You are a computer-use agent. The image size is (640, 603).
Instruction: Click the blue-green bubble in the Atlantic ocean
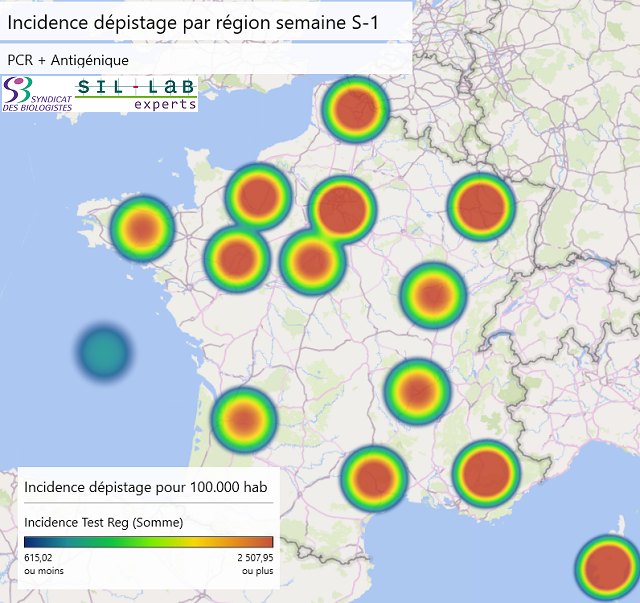pyautogui.click(x=104, y=352)
